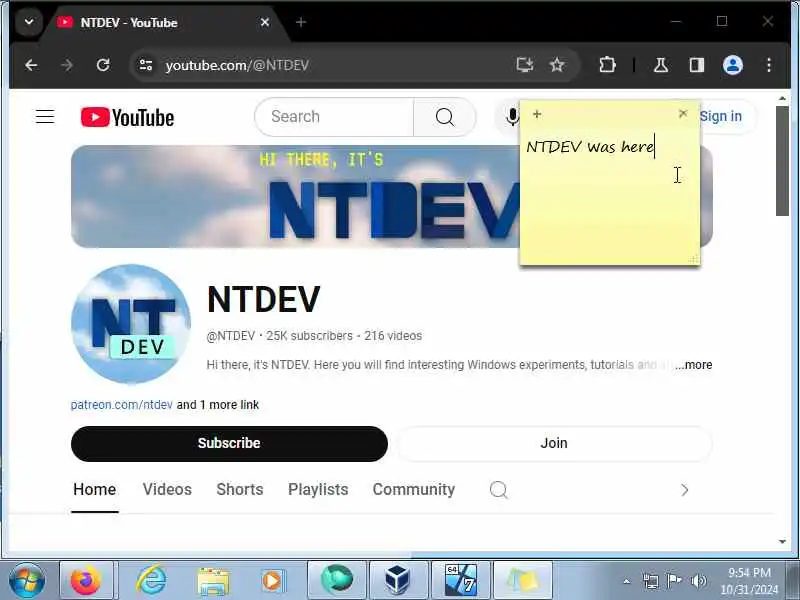The image size is (800, 600).
Task: Open YouTube hamburger guide menu
Action: (45, 117)
